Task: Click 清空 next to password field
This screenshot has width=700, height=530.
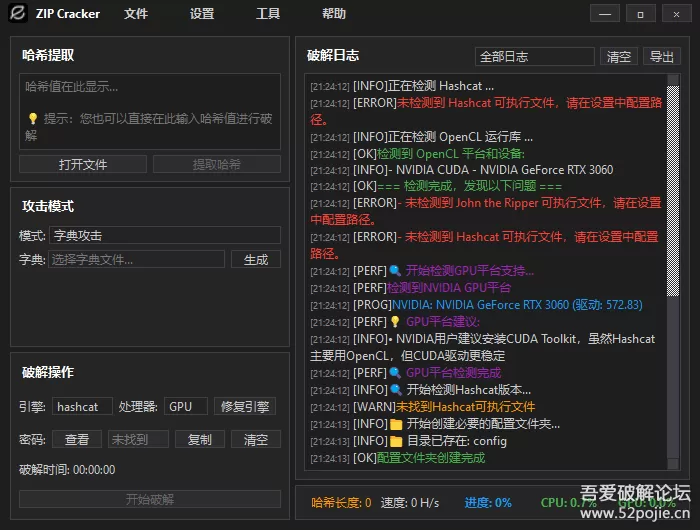Action: tap(256, 439)
